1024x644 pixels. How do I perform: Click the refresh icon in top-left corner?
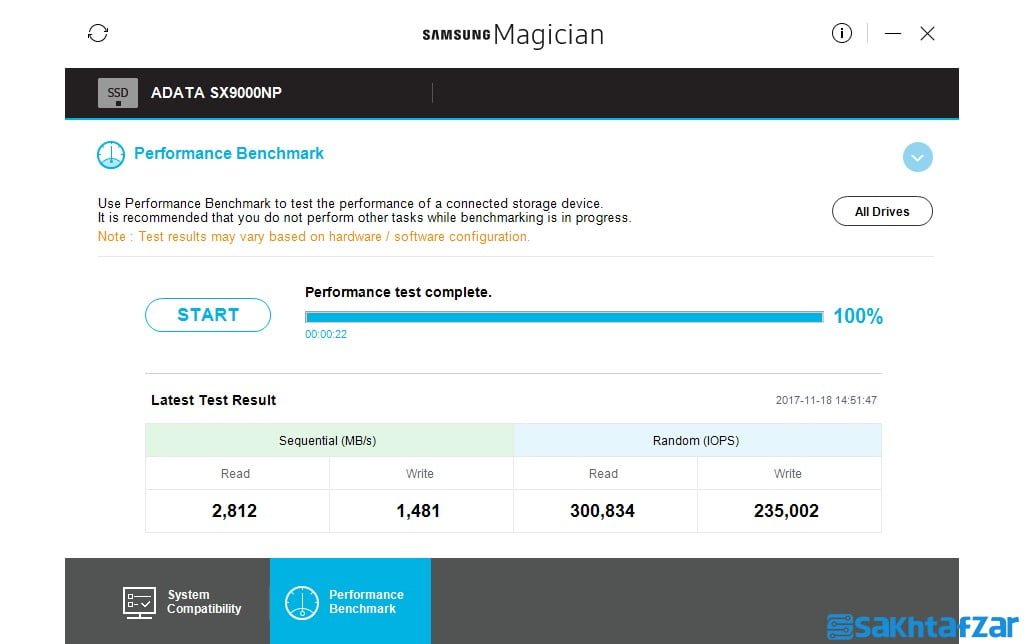(98, 33)
